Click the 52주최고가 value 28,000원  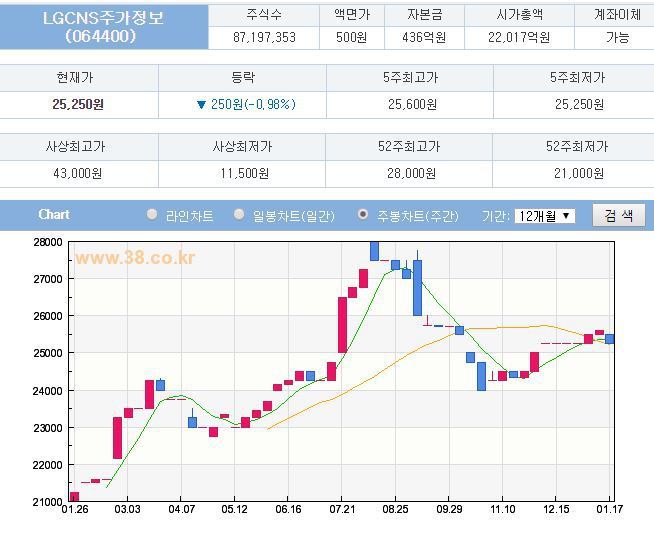tap(412, 173)
